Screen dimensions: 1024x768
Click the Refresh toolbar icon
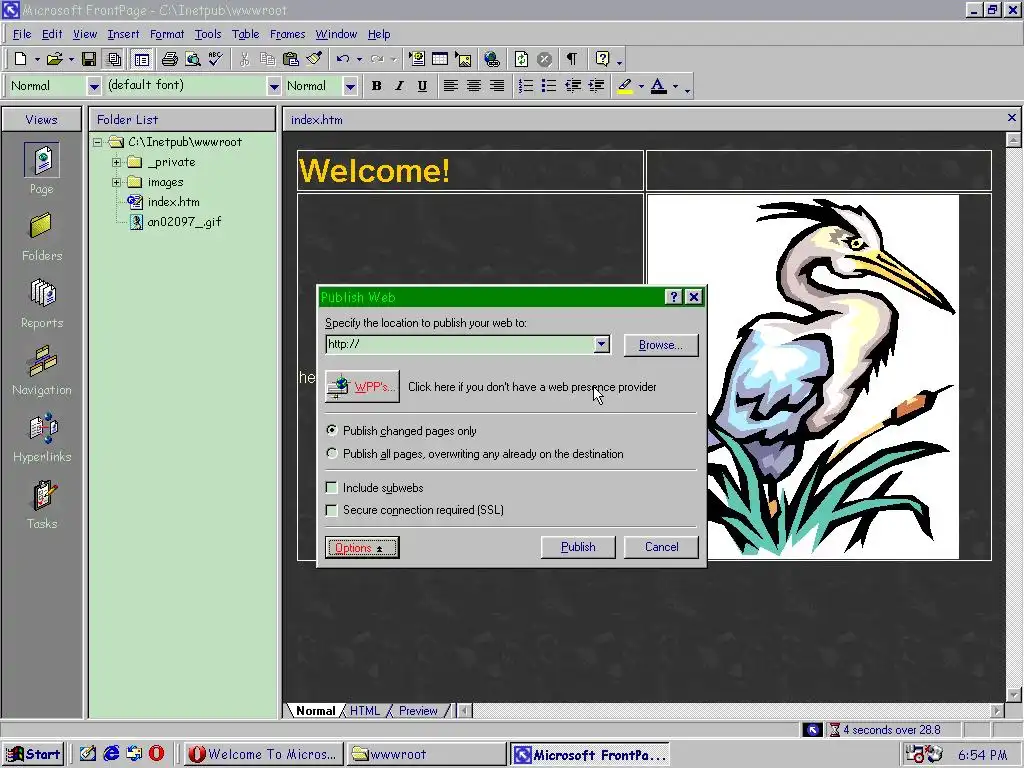coord(521,59)
